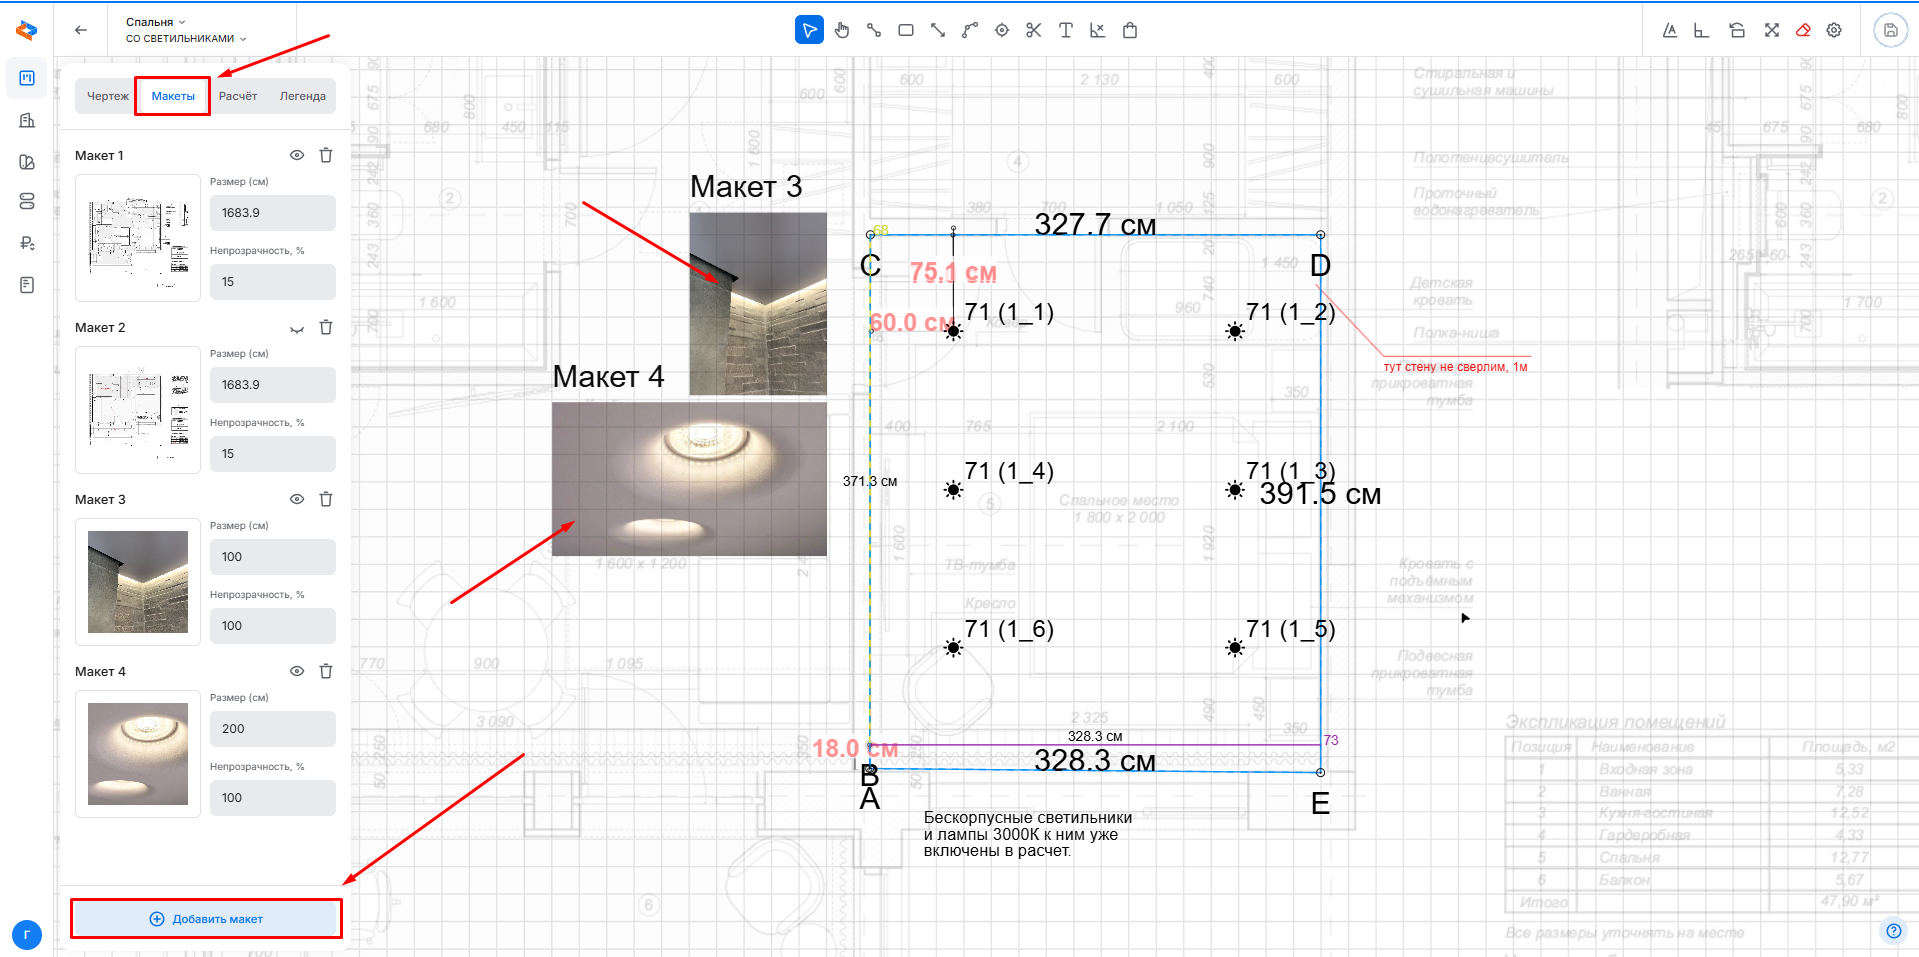1919x957 pixels.
Task: Activate the text tool
Action: click(x=1066, y=30)
